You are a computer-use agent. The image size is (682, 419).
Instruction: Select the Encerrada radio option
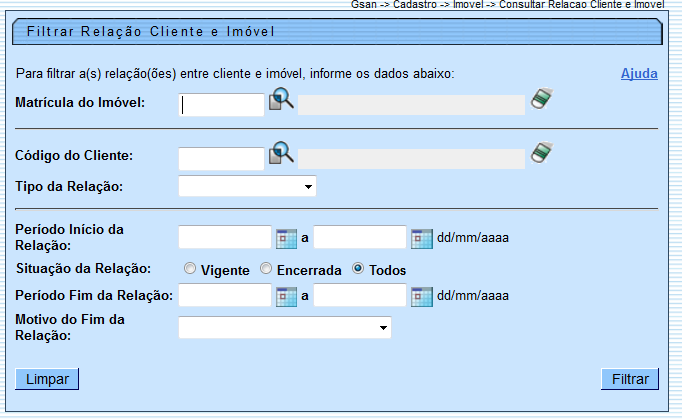(x=266, y=270)
